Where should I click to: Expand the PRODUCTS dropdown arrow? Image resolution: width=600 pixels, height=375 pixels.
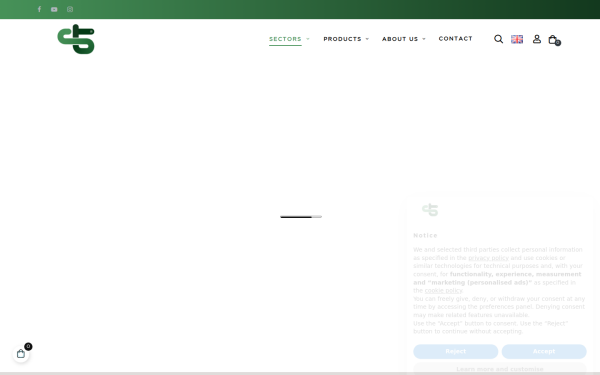click(x=367, y=39)
